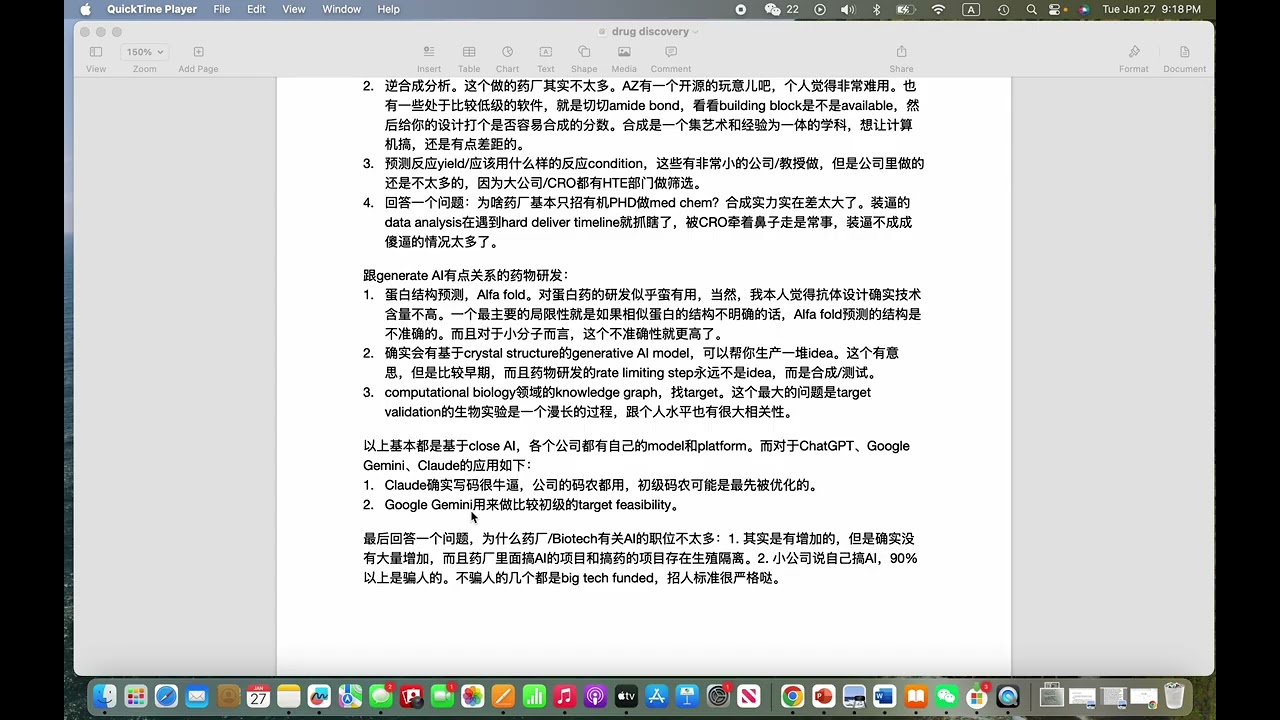Open Mail from the Dock
Screen dimensions: 1280x720
tap(197, 696)
